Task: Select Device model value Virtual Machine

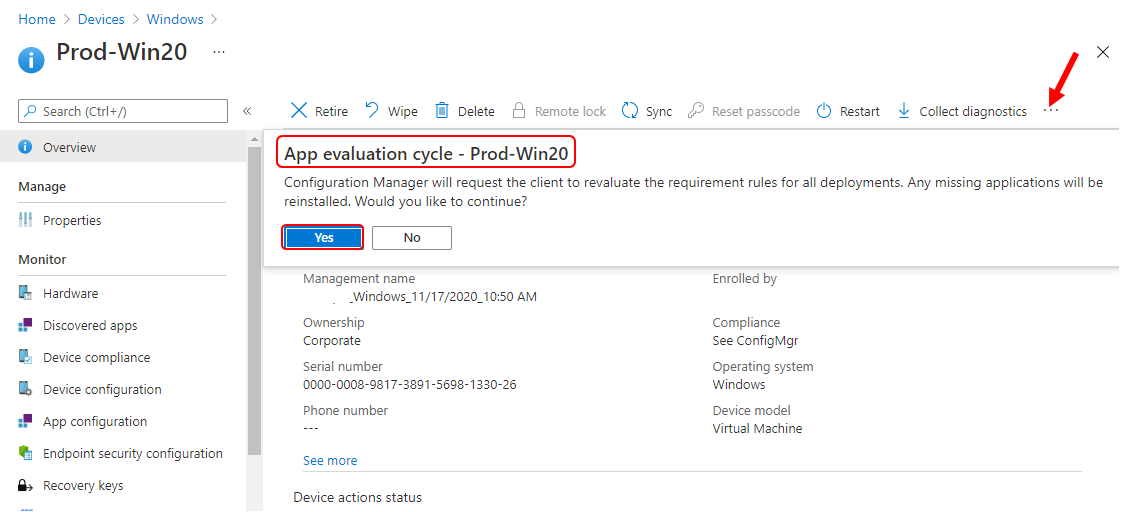Action: (757, 428)
